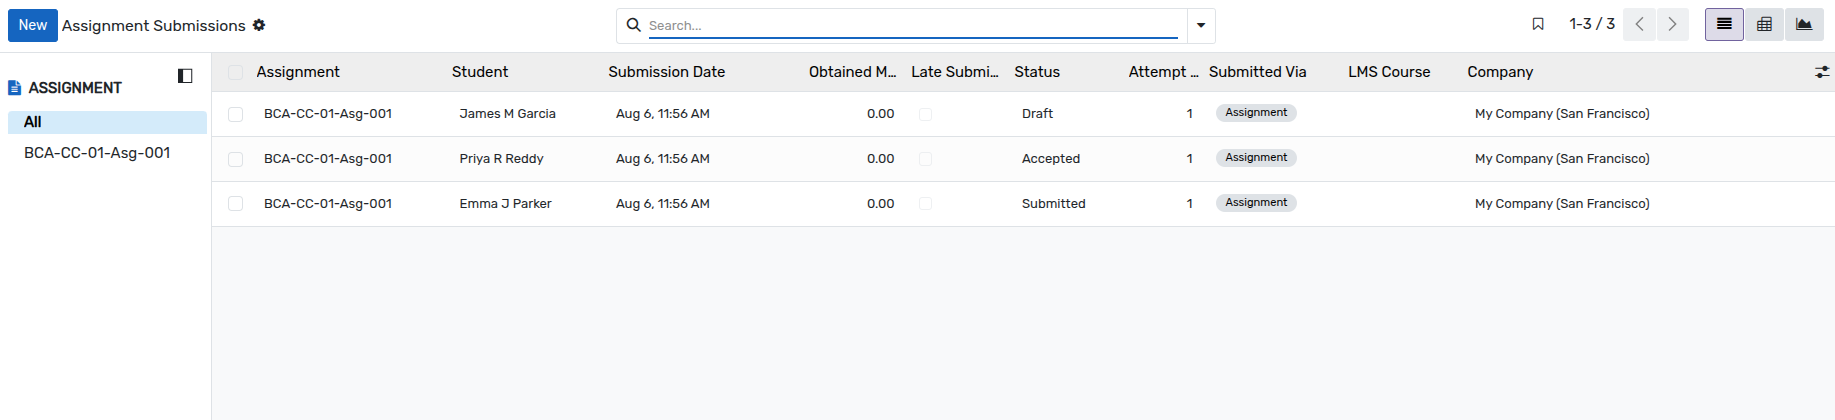1835x420 pixels.
Task: Switch to list view
Action: point(1724,24)
